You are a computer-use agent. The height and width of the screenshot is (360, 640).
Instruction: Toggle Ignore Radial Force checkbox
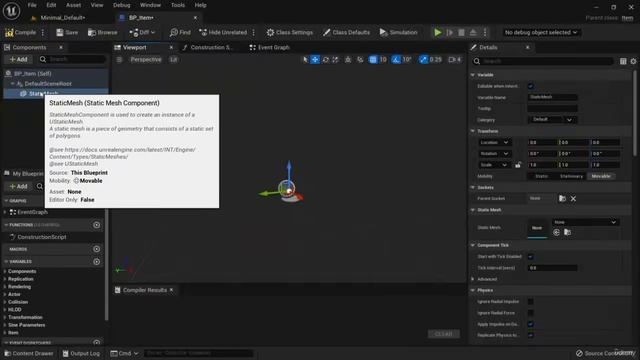click(531, 313)
